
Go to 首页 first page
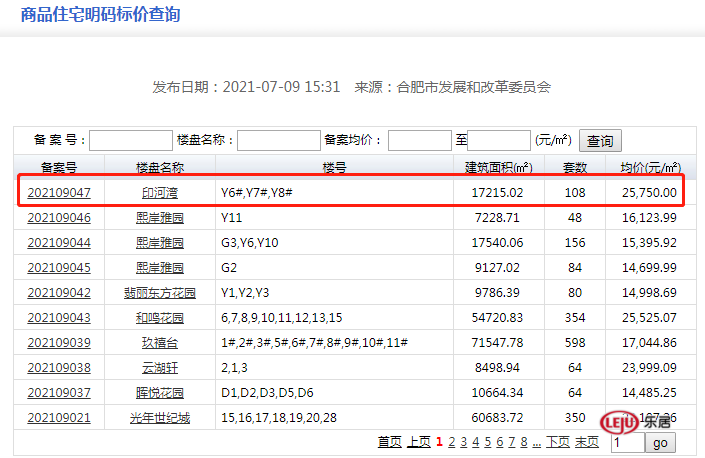(389, 442)
